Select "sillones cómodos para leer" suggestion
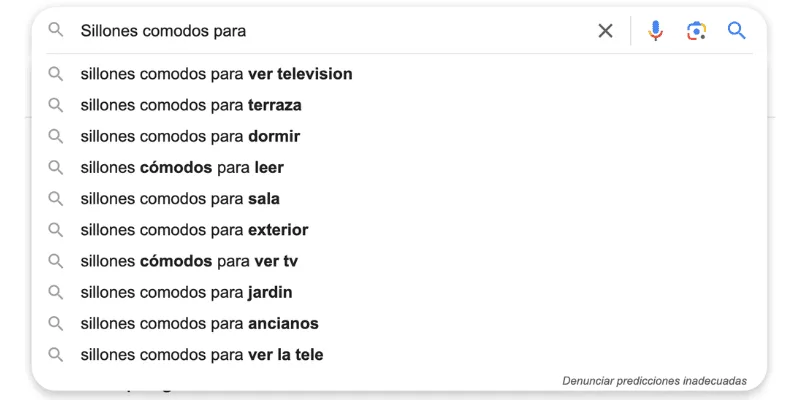Screen dimensions: 800x400 point(182,167)
